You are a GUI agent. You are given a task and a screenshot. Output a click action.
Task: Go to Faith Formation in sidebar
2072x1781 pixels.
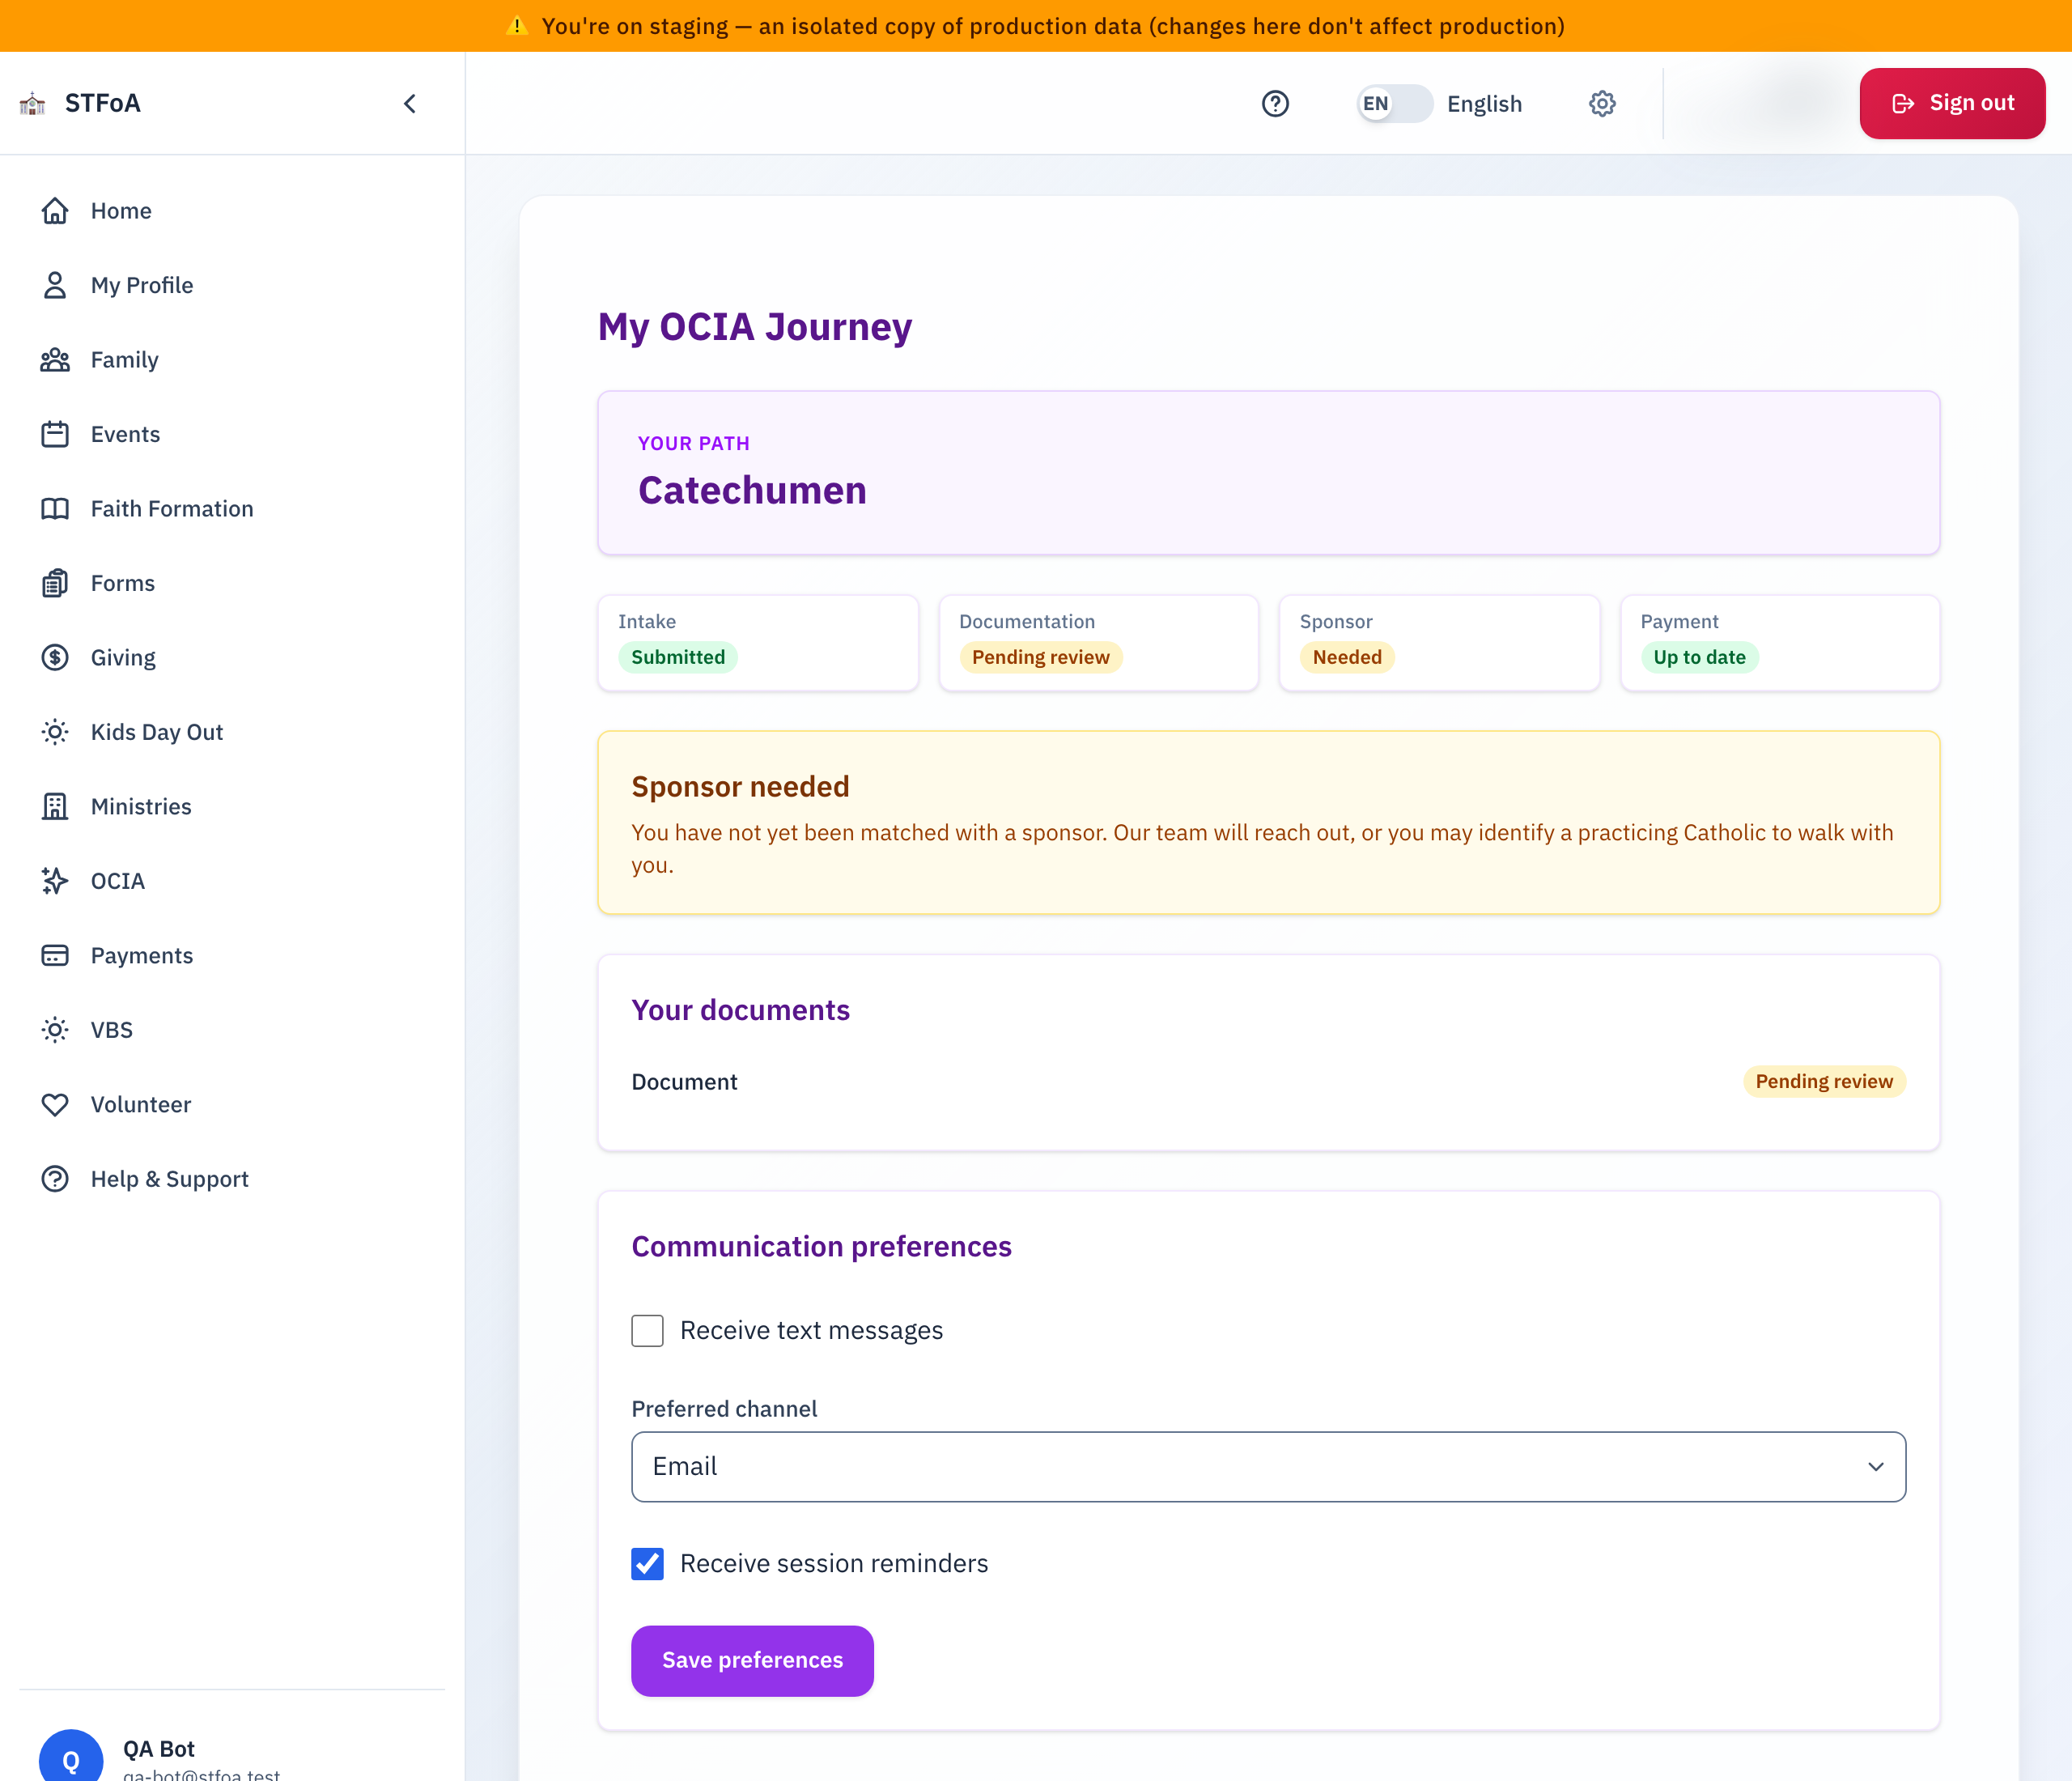click(x=172, y=509)
